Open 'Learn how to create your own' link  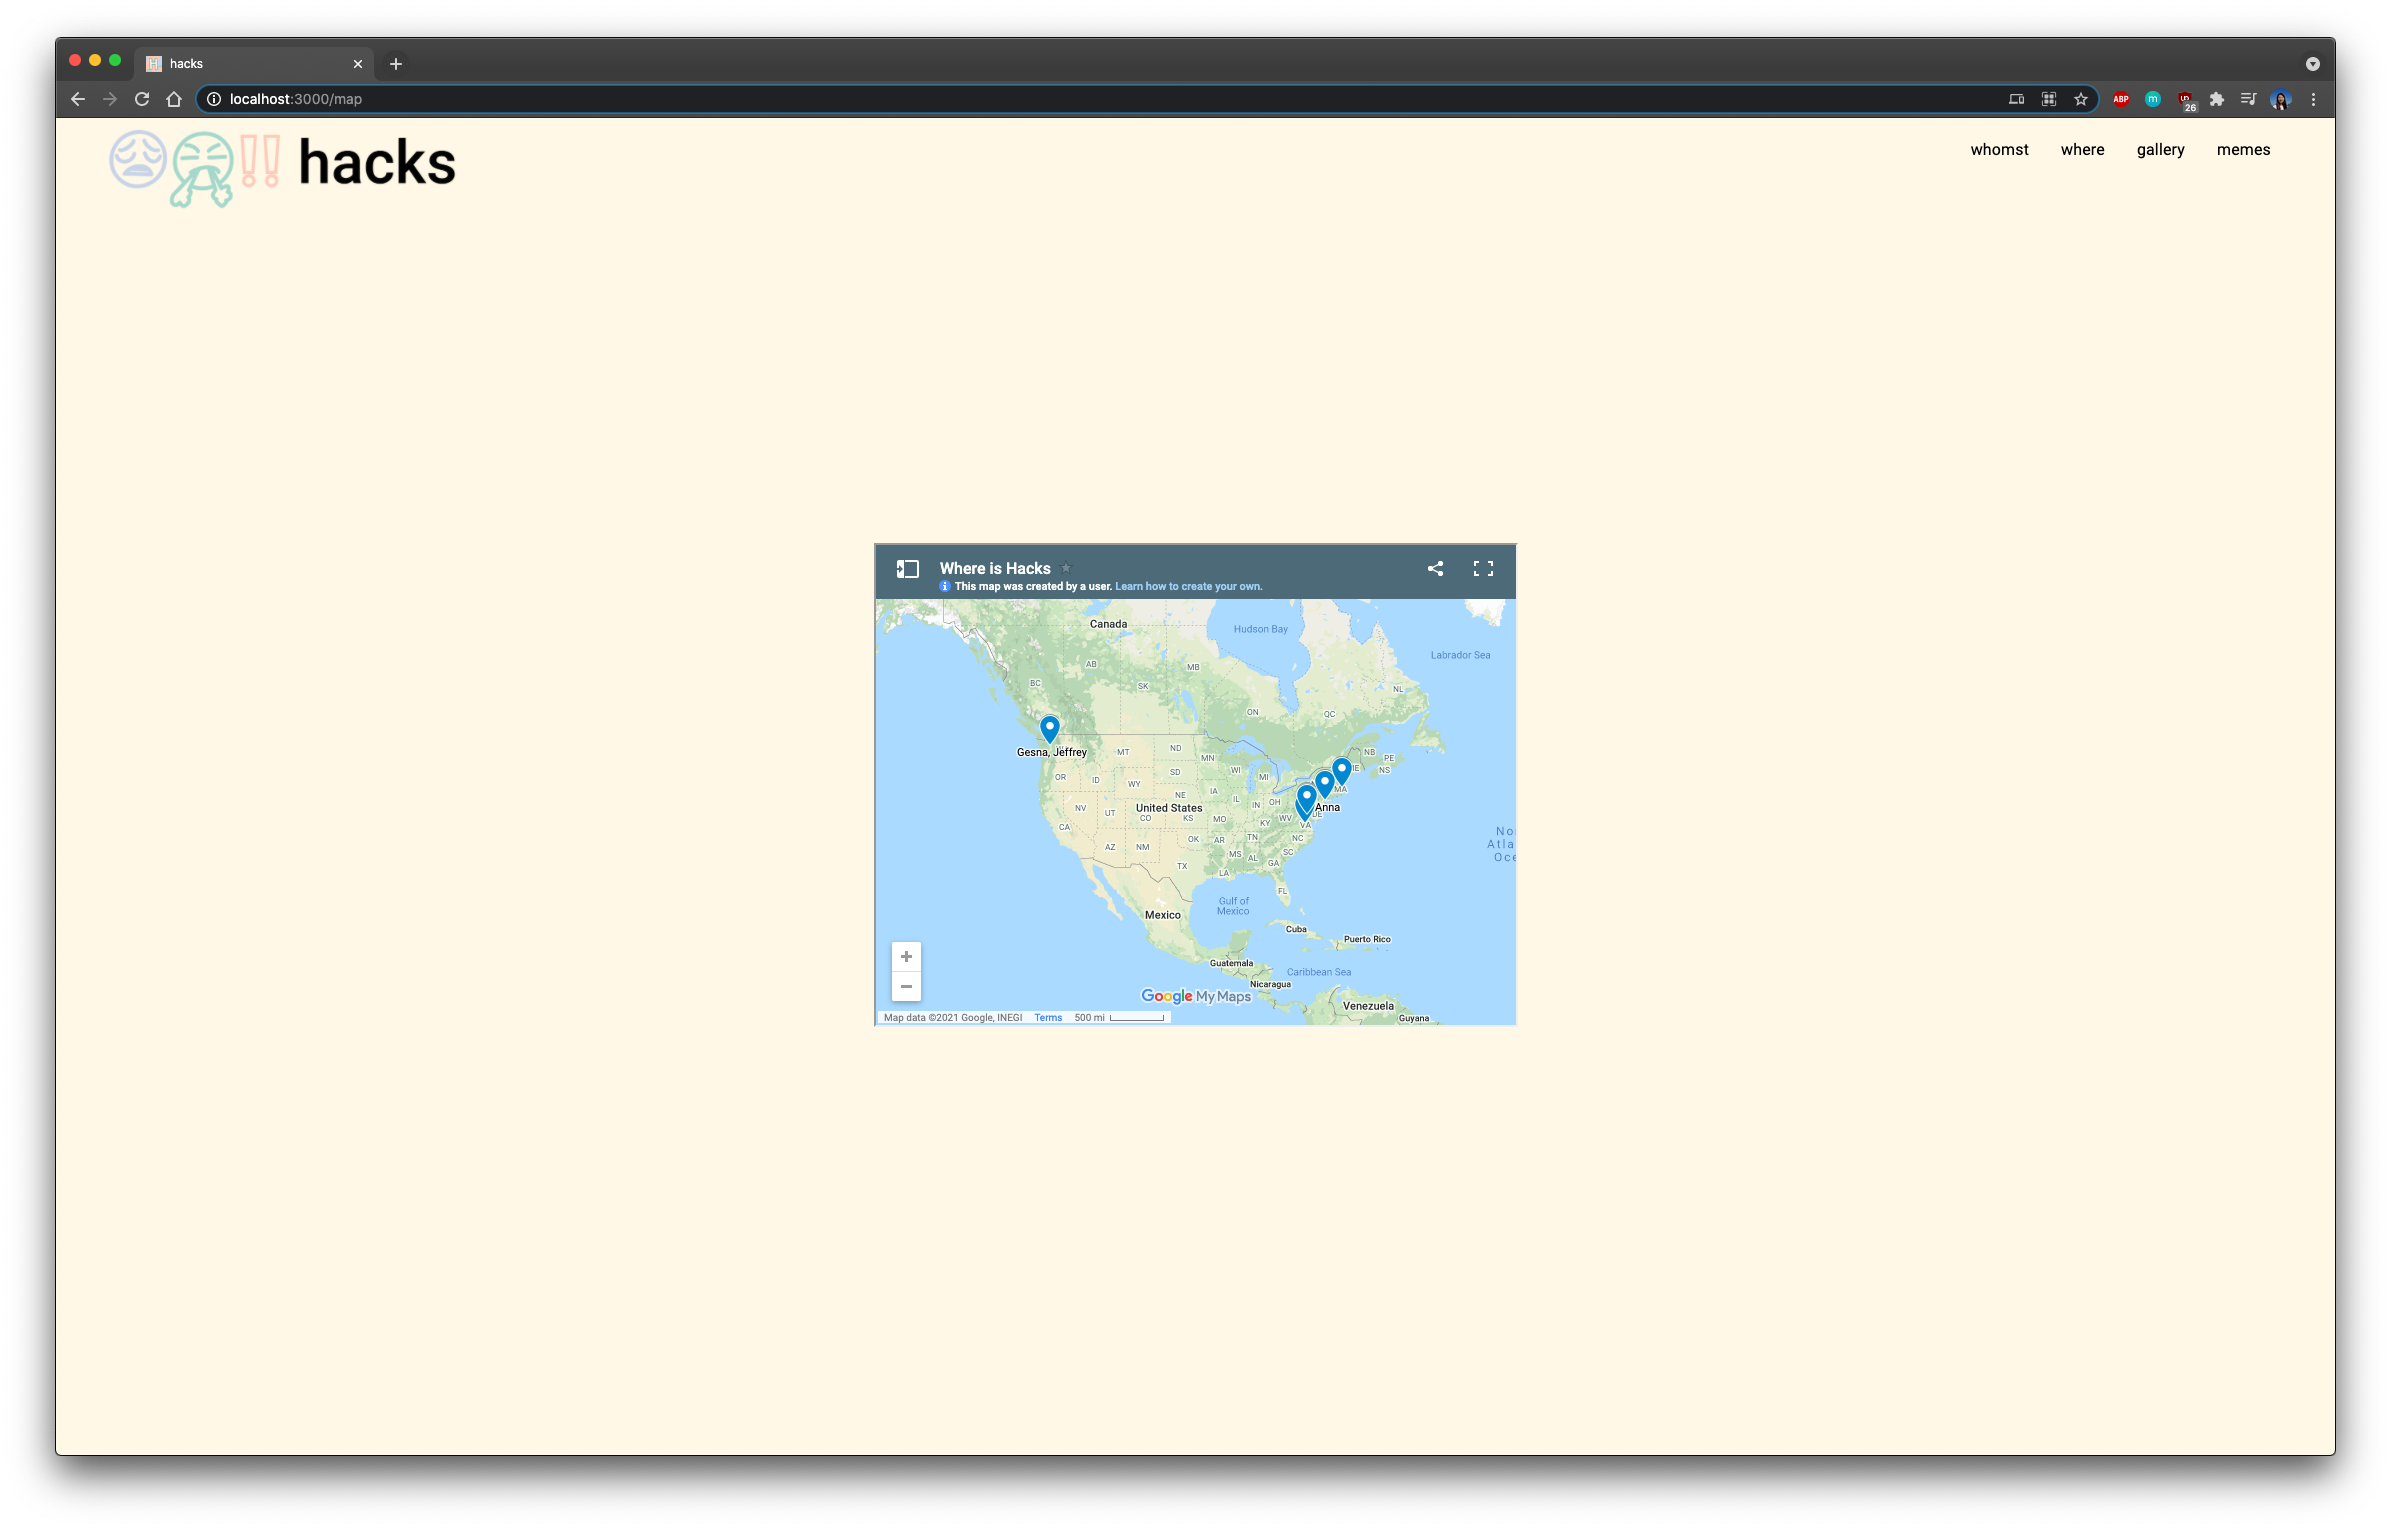coord(1188,587)
